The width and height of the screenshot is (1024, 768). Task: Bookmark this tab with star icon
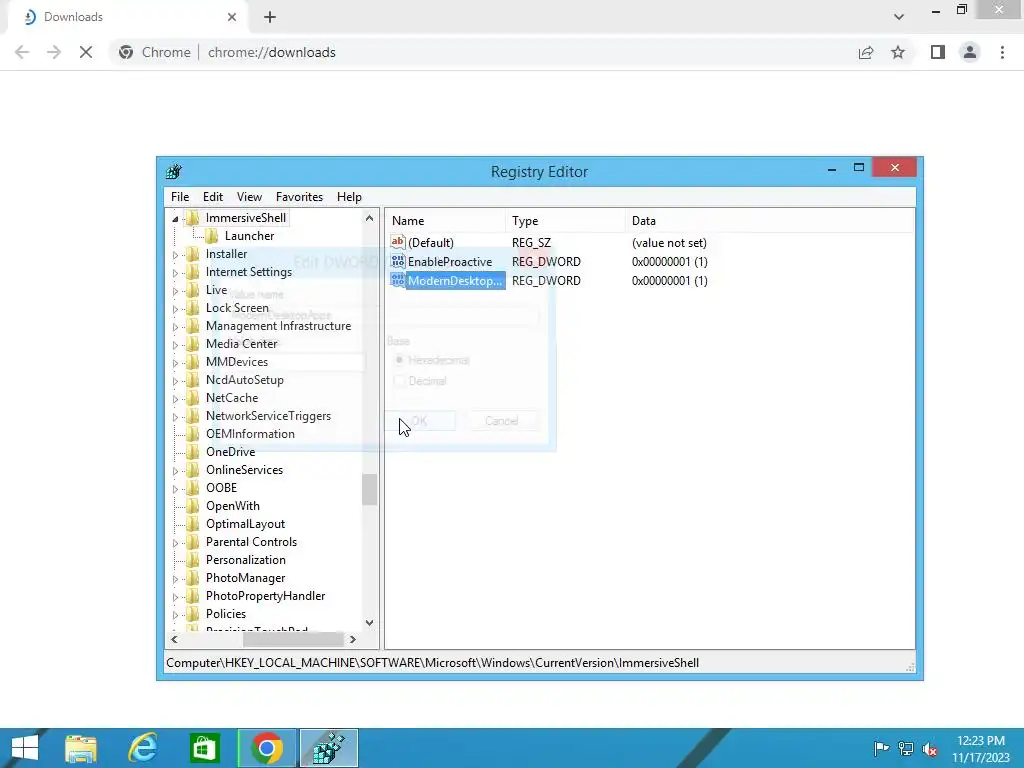click(x=898, y=52)
